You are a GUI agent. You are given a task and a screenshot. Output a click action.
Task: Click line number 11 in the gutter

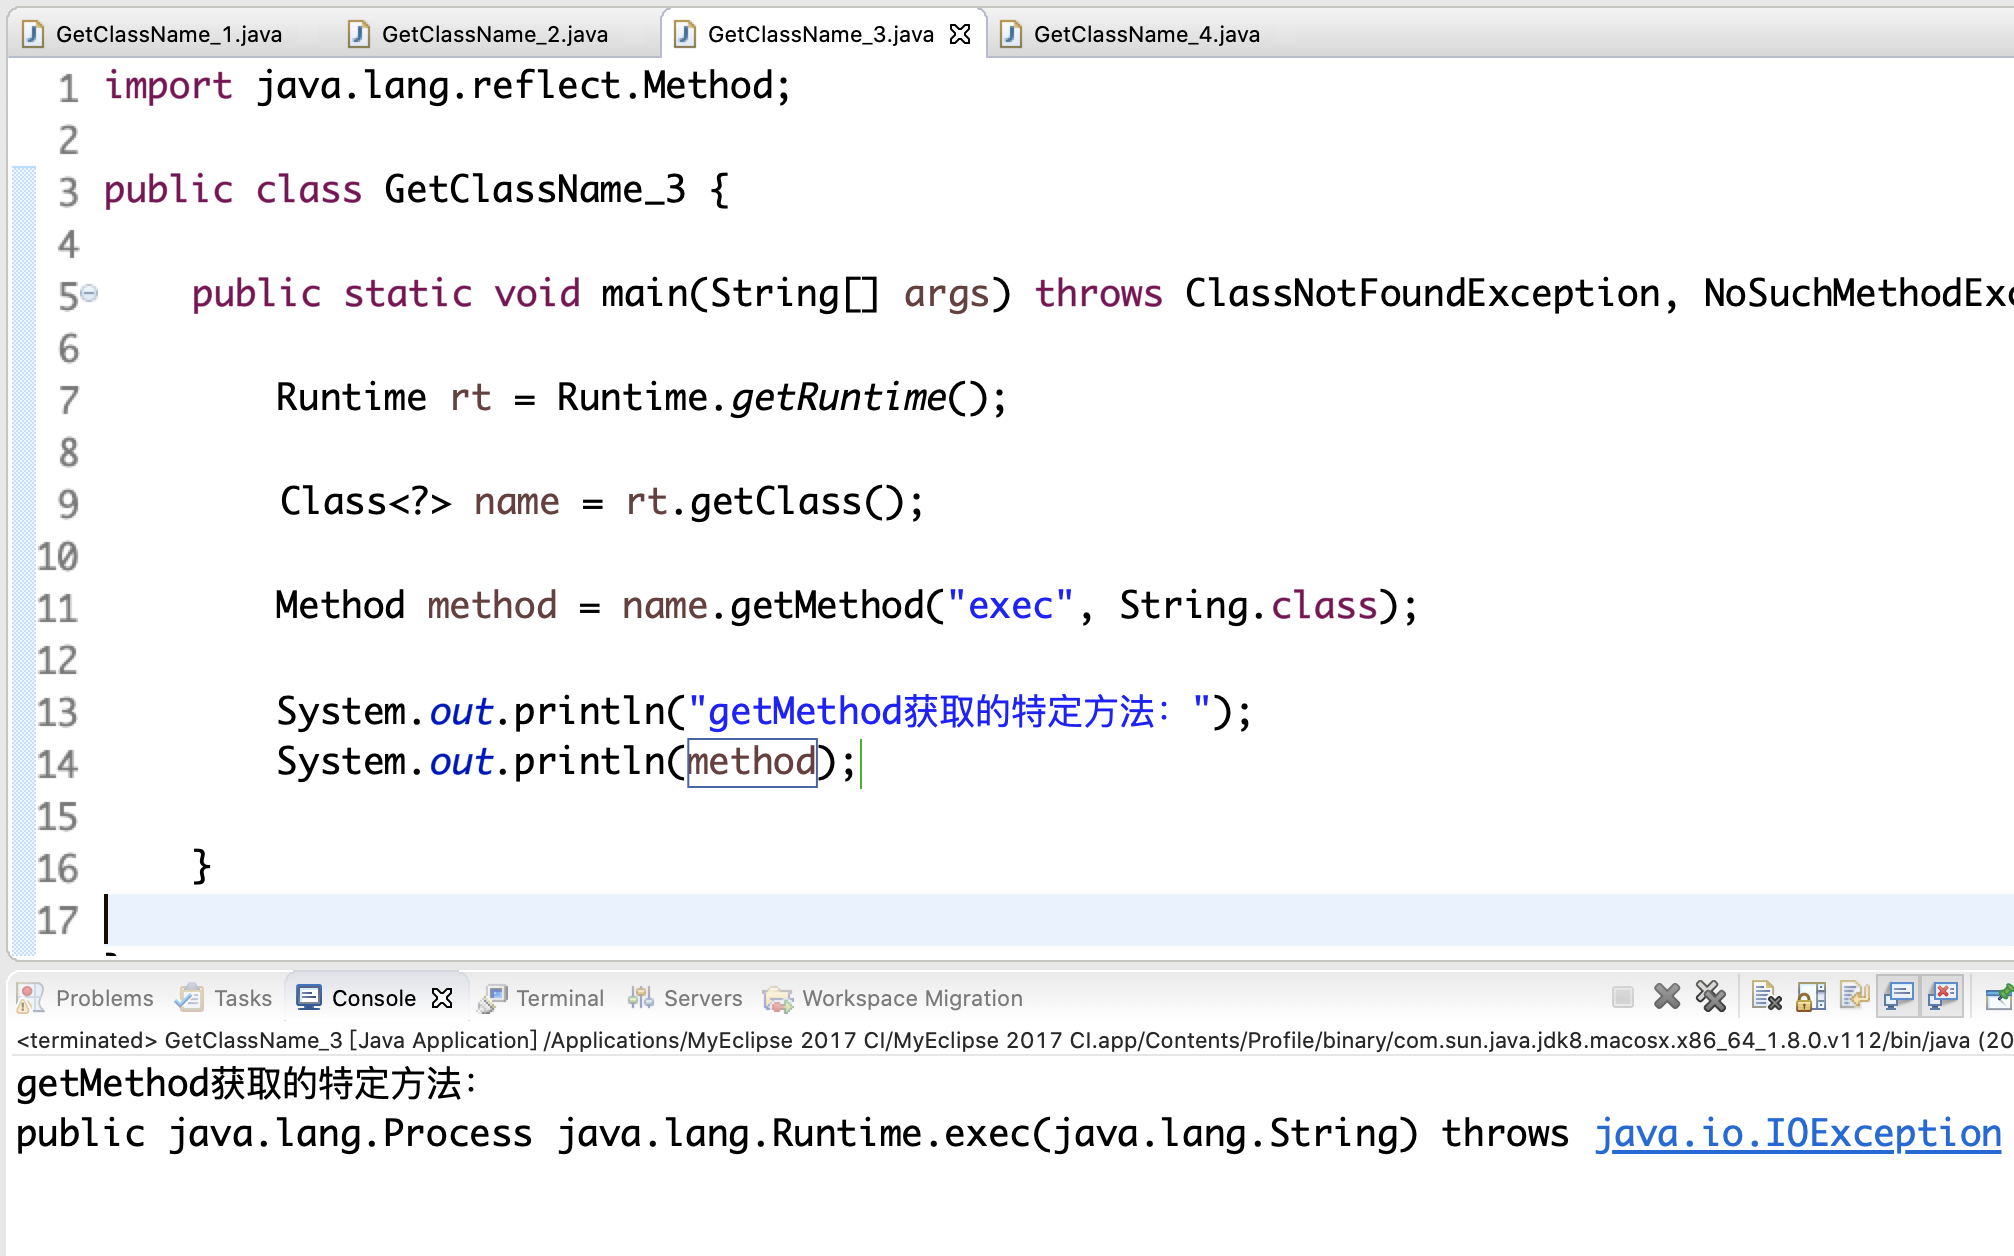pos(57,608)
